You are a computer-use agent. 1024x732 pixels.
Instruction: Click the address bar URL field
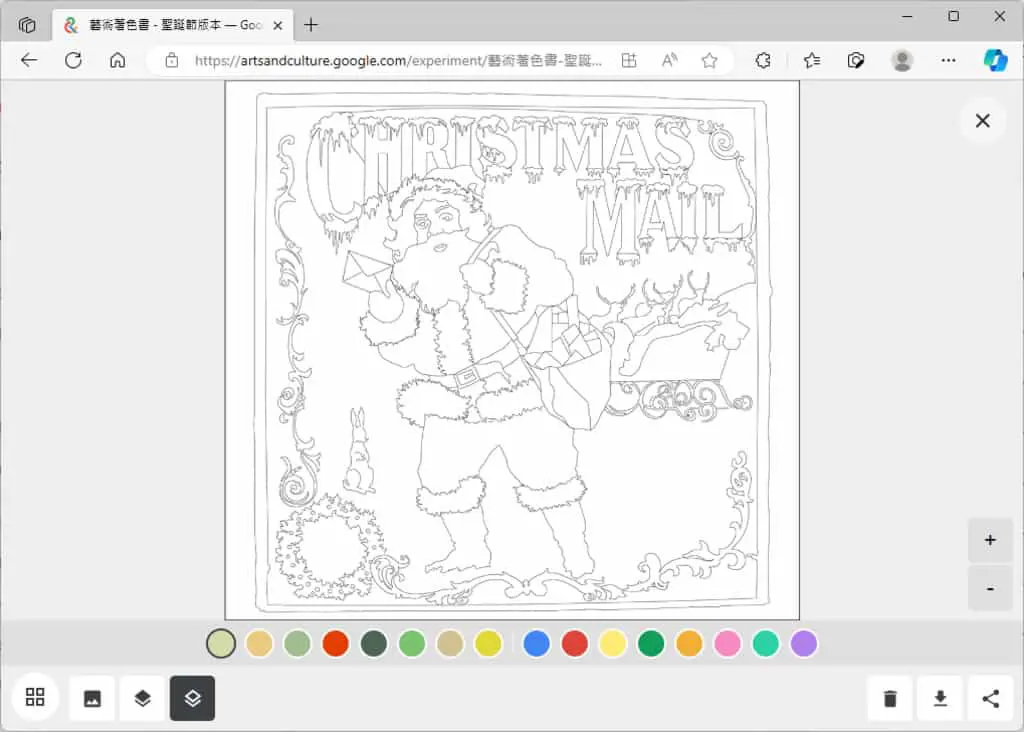[398, 61]
